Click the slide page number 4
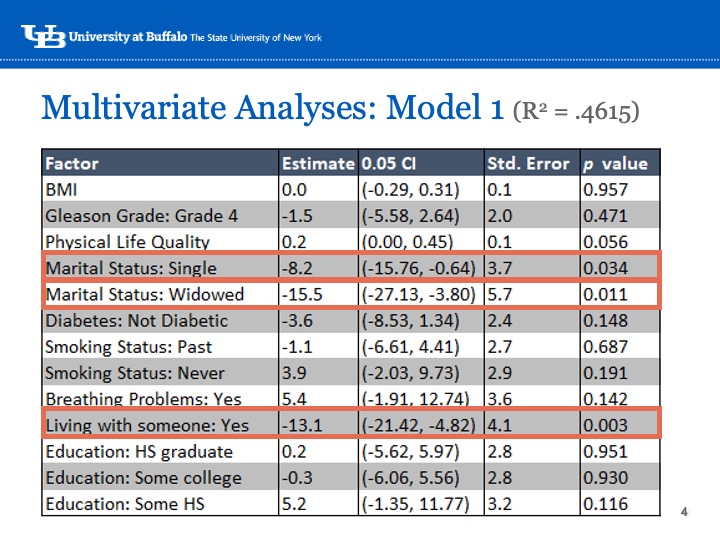 click(x=684, y=513)
